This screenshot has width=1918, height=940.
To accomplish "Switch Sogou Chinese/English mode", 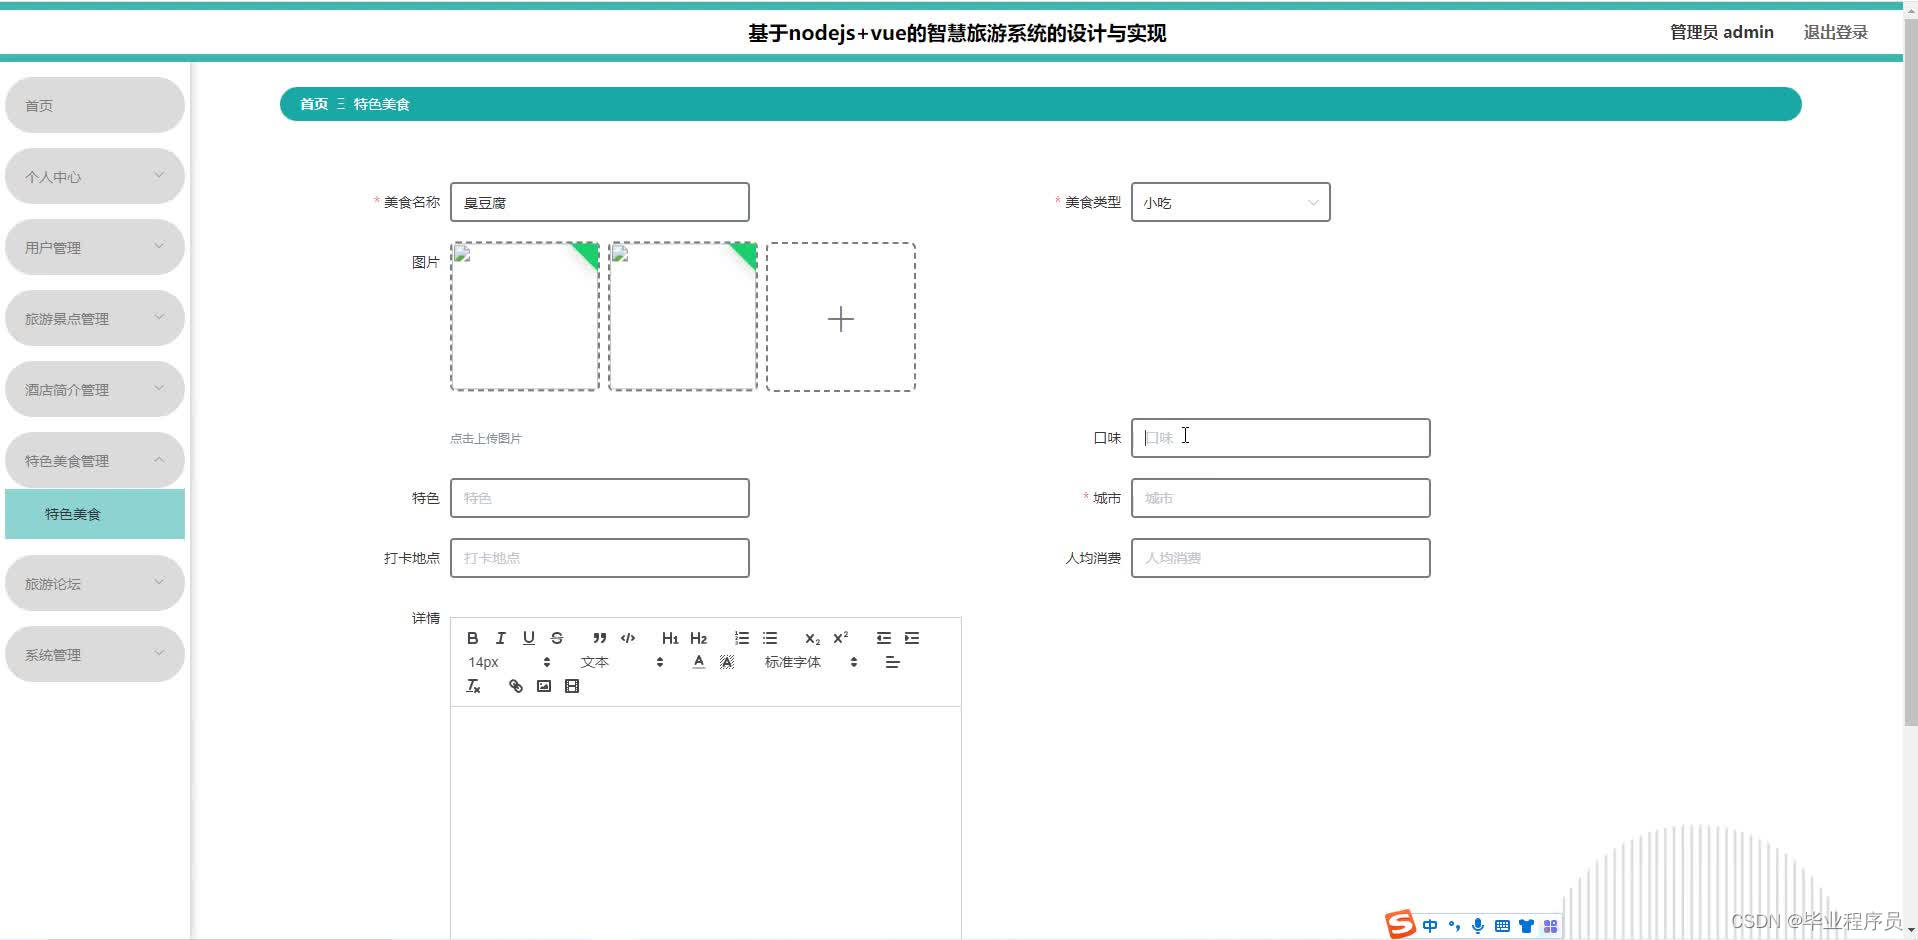I will coord(1430,926).
